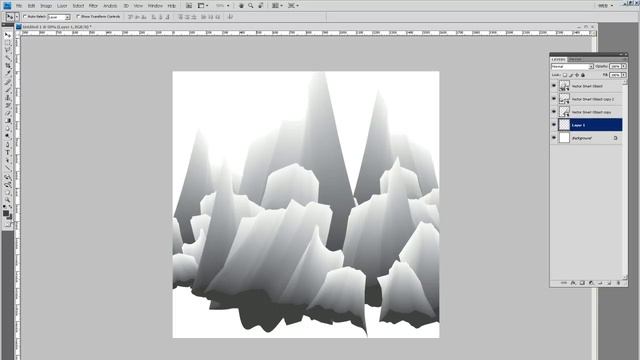The width and height of the screenshot is (640, 360).
Task: Click the foreground color swatch in the toolbox
Action: (x=6, y=213)
